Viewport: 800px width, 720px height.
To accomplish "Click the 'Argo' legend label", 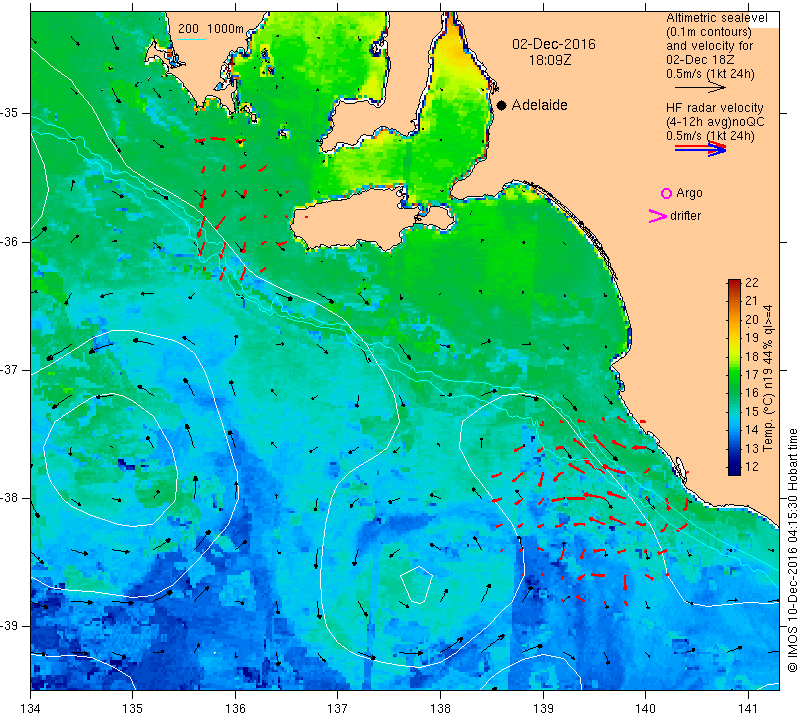I will 689,193.
